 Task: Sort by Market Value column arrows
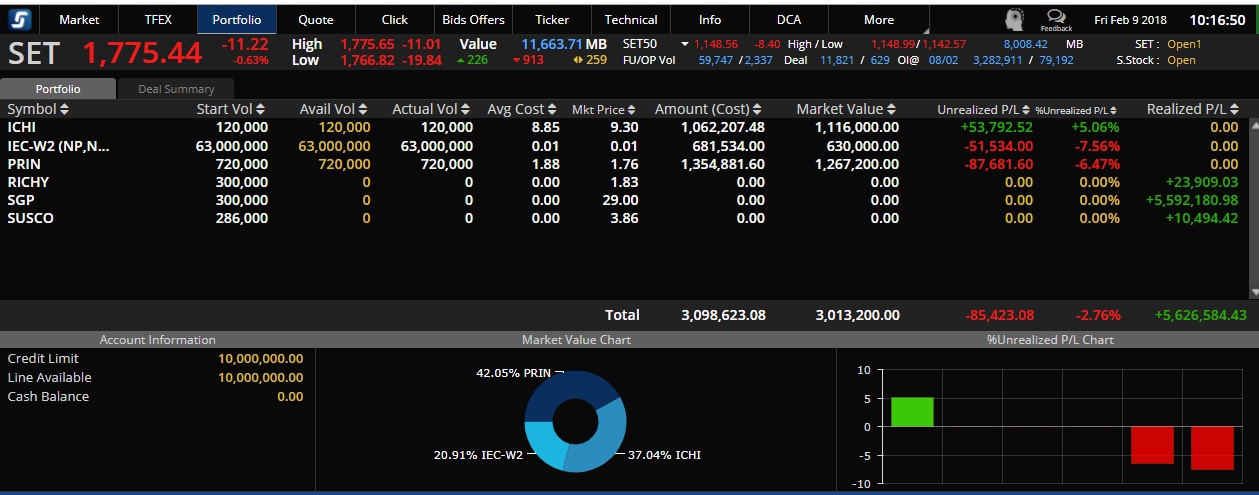coord(891,109)
